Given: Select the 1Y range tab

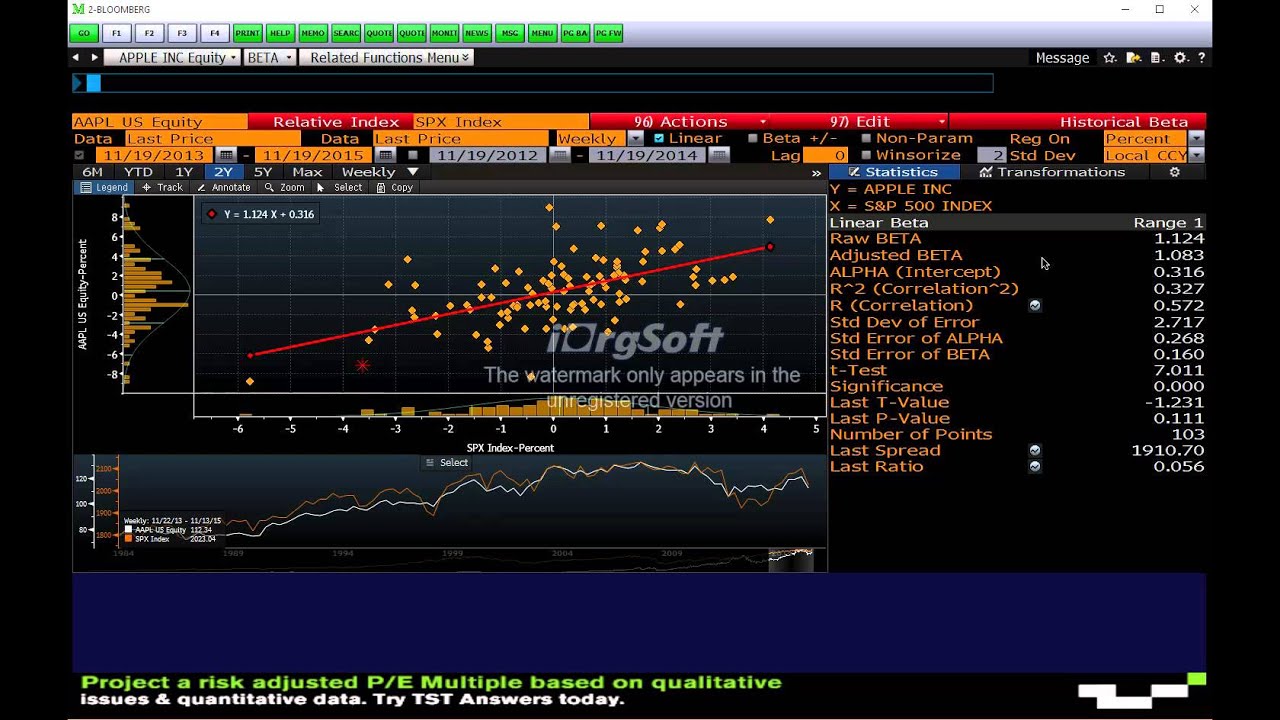Looking at the screenshot, I should pos(184,172).
